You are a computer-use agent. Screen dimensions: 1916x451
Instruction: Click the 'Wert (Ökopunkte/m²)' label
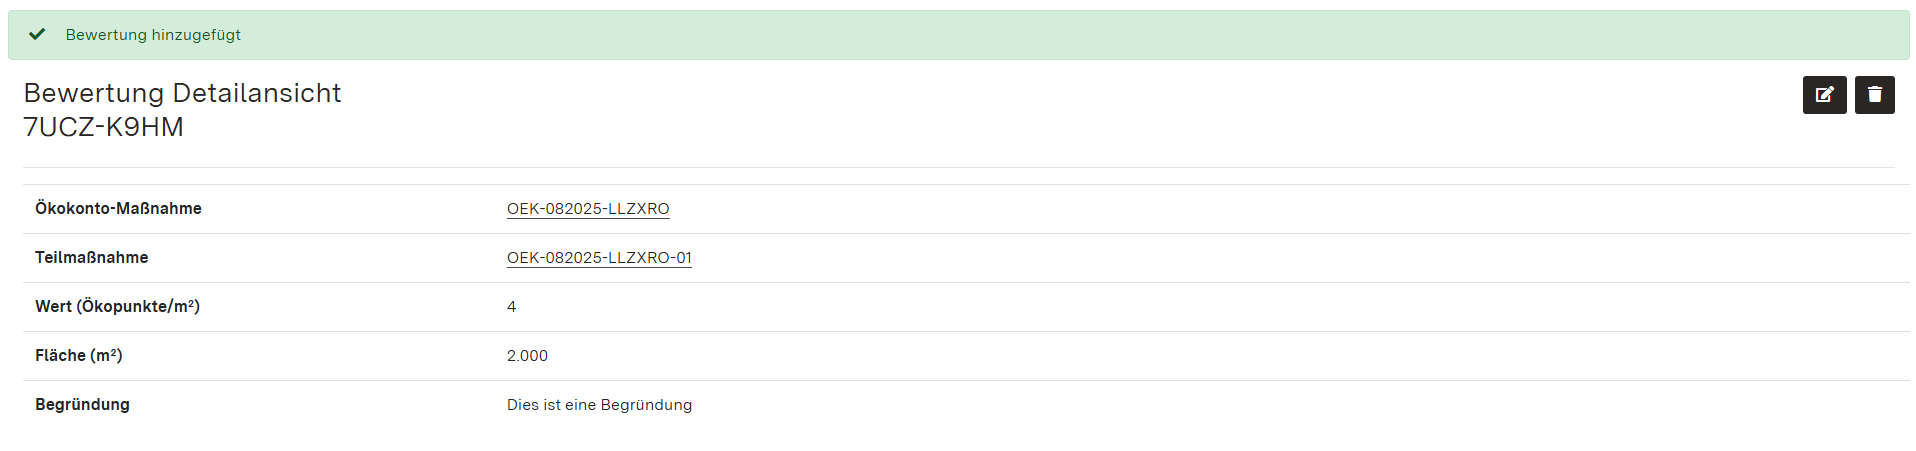[117, 307]
